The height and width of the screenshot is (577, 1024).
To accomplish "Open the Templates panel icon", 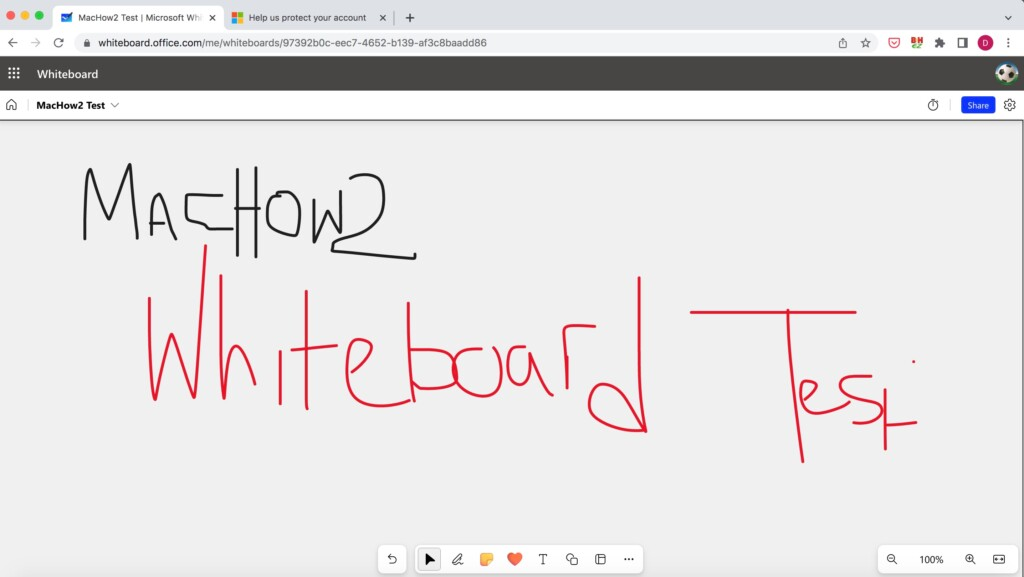I will pos(600,559).
